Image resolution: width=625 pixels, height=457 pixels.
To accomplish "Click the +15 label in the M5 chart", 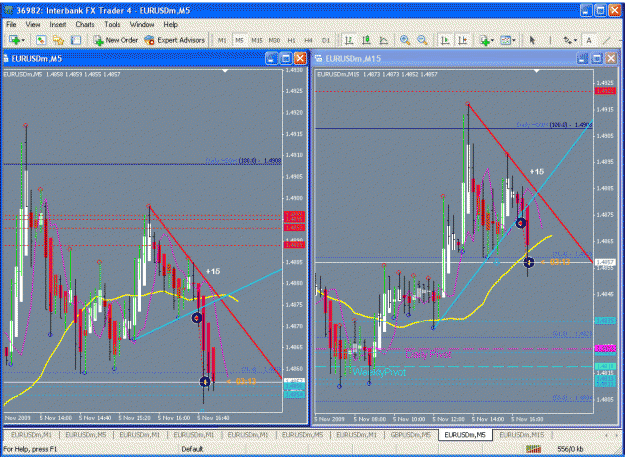I will click(213, 271).
